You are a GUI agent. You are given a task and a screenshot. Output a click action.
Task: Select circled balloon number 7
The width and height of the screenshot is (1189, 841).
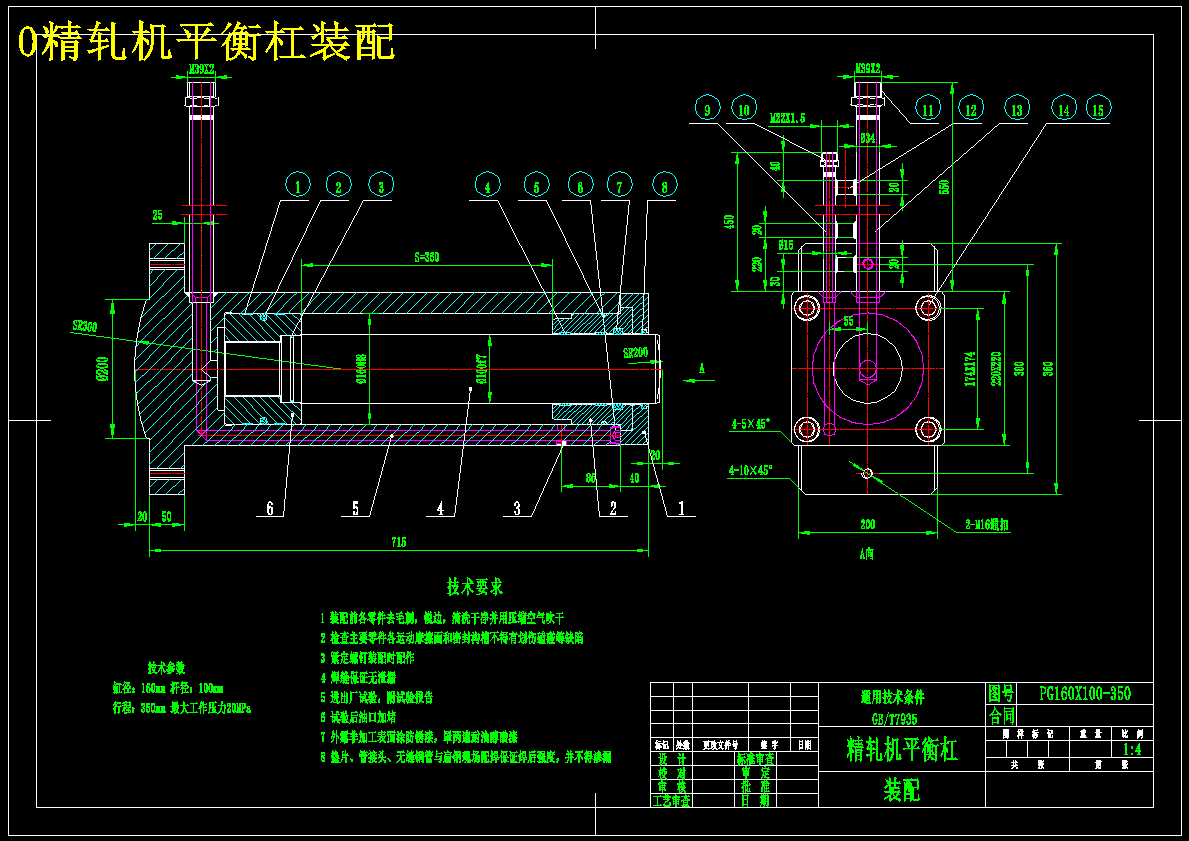tap(619, 185)
